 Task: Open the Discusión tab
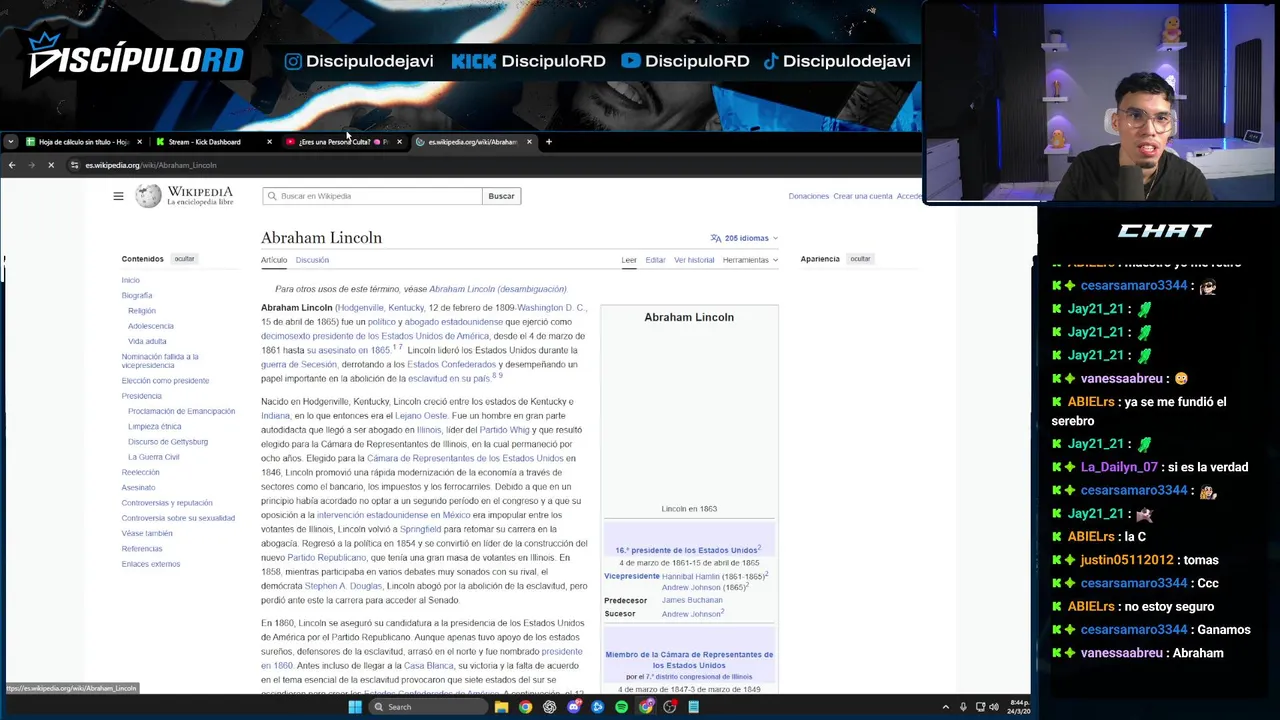(312, 260)
